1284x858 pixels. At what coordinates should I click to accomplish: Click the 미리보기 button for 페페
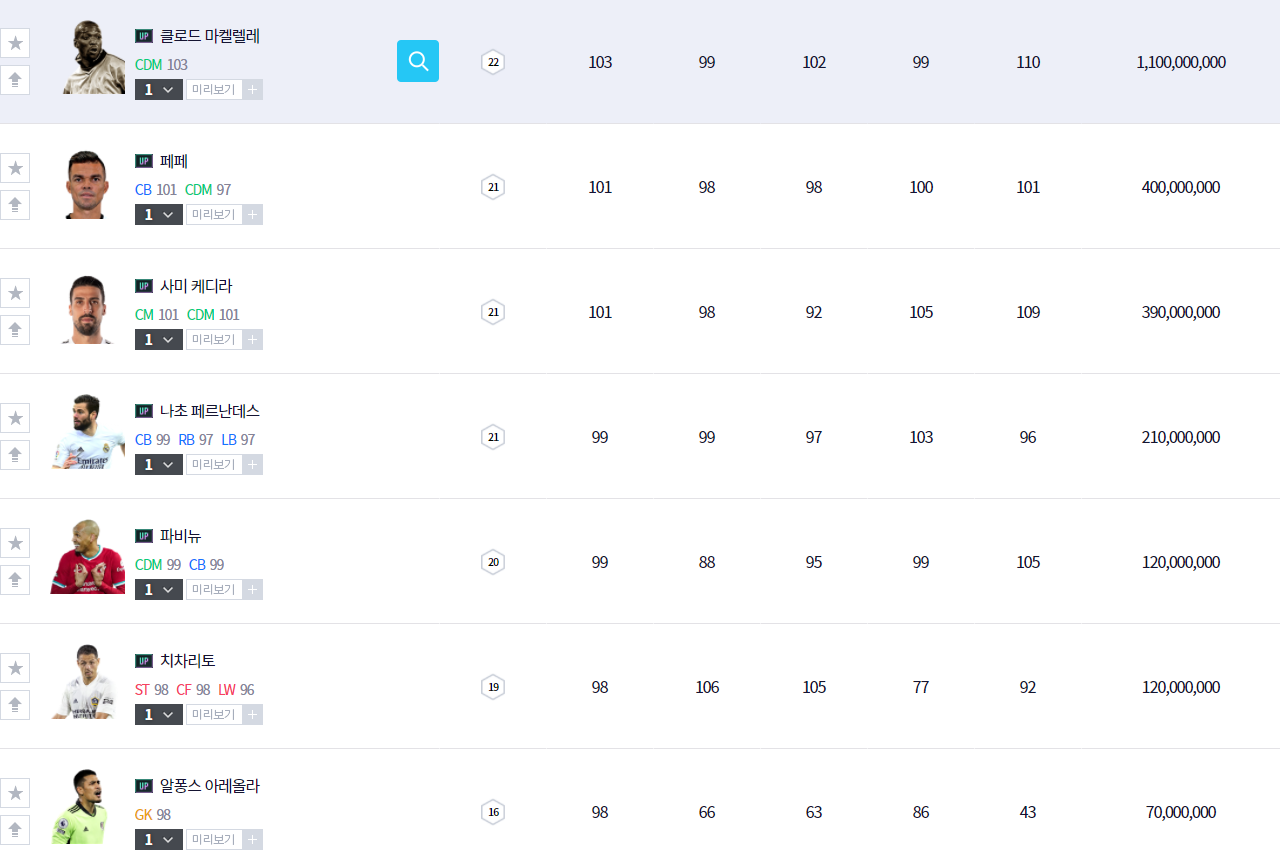point(213,215)
